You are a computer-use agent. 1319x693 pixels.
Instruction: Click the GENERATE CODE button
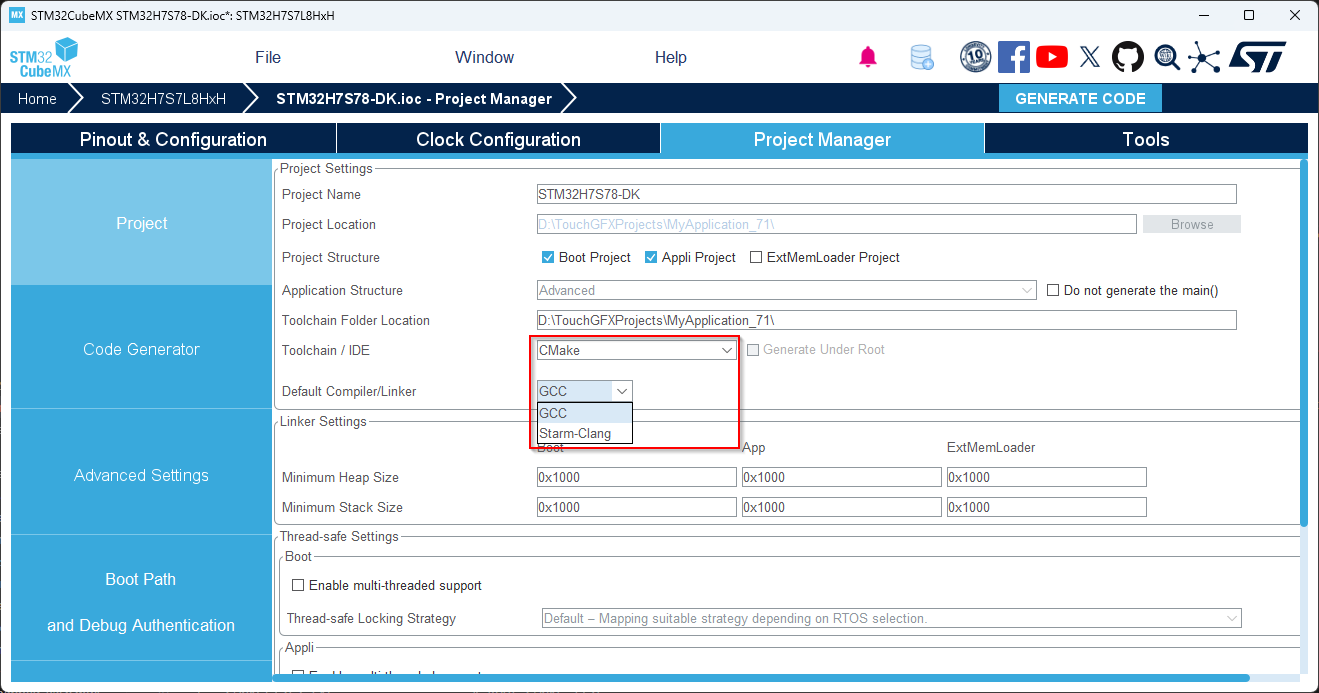1080,98
